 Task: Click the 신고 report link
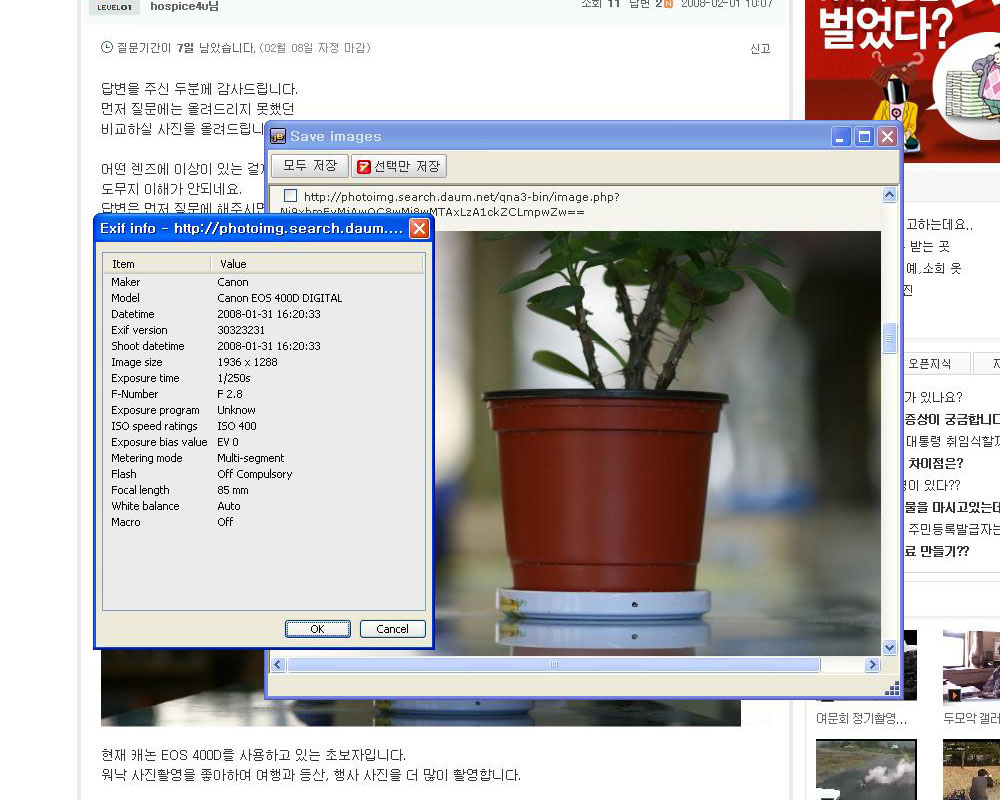click(760, 48)
